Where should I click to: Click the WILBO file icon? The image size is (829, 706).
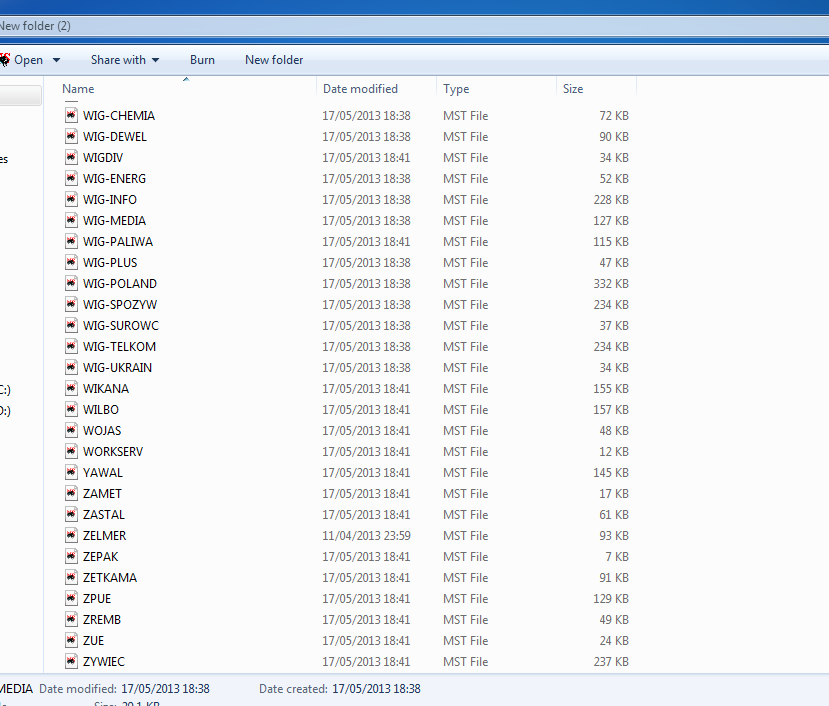pos(71,409)
